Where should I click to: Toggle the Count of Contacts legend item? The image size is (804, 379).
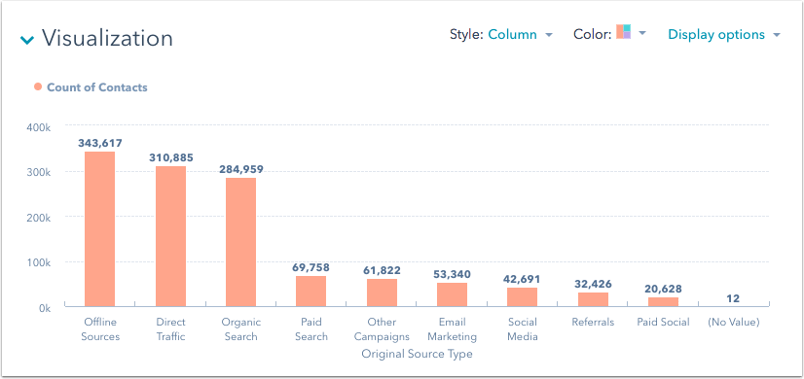click(91, 87)
